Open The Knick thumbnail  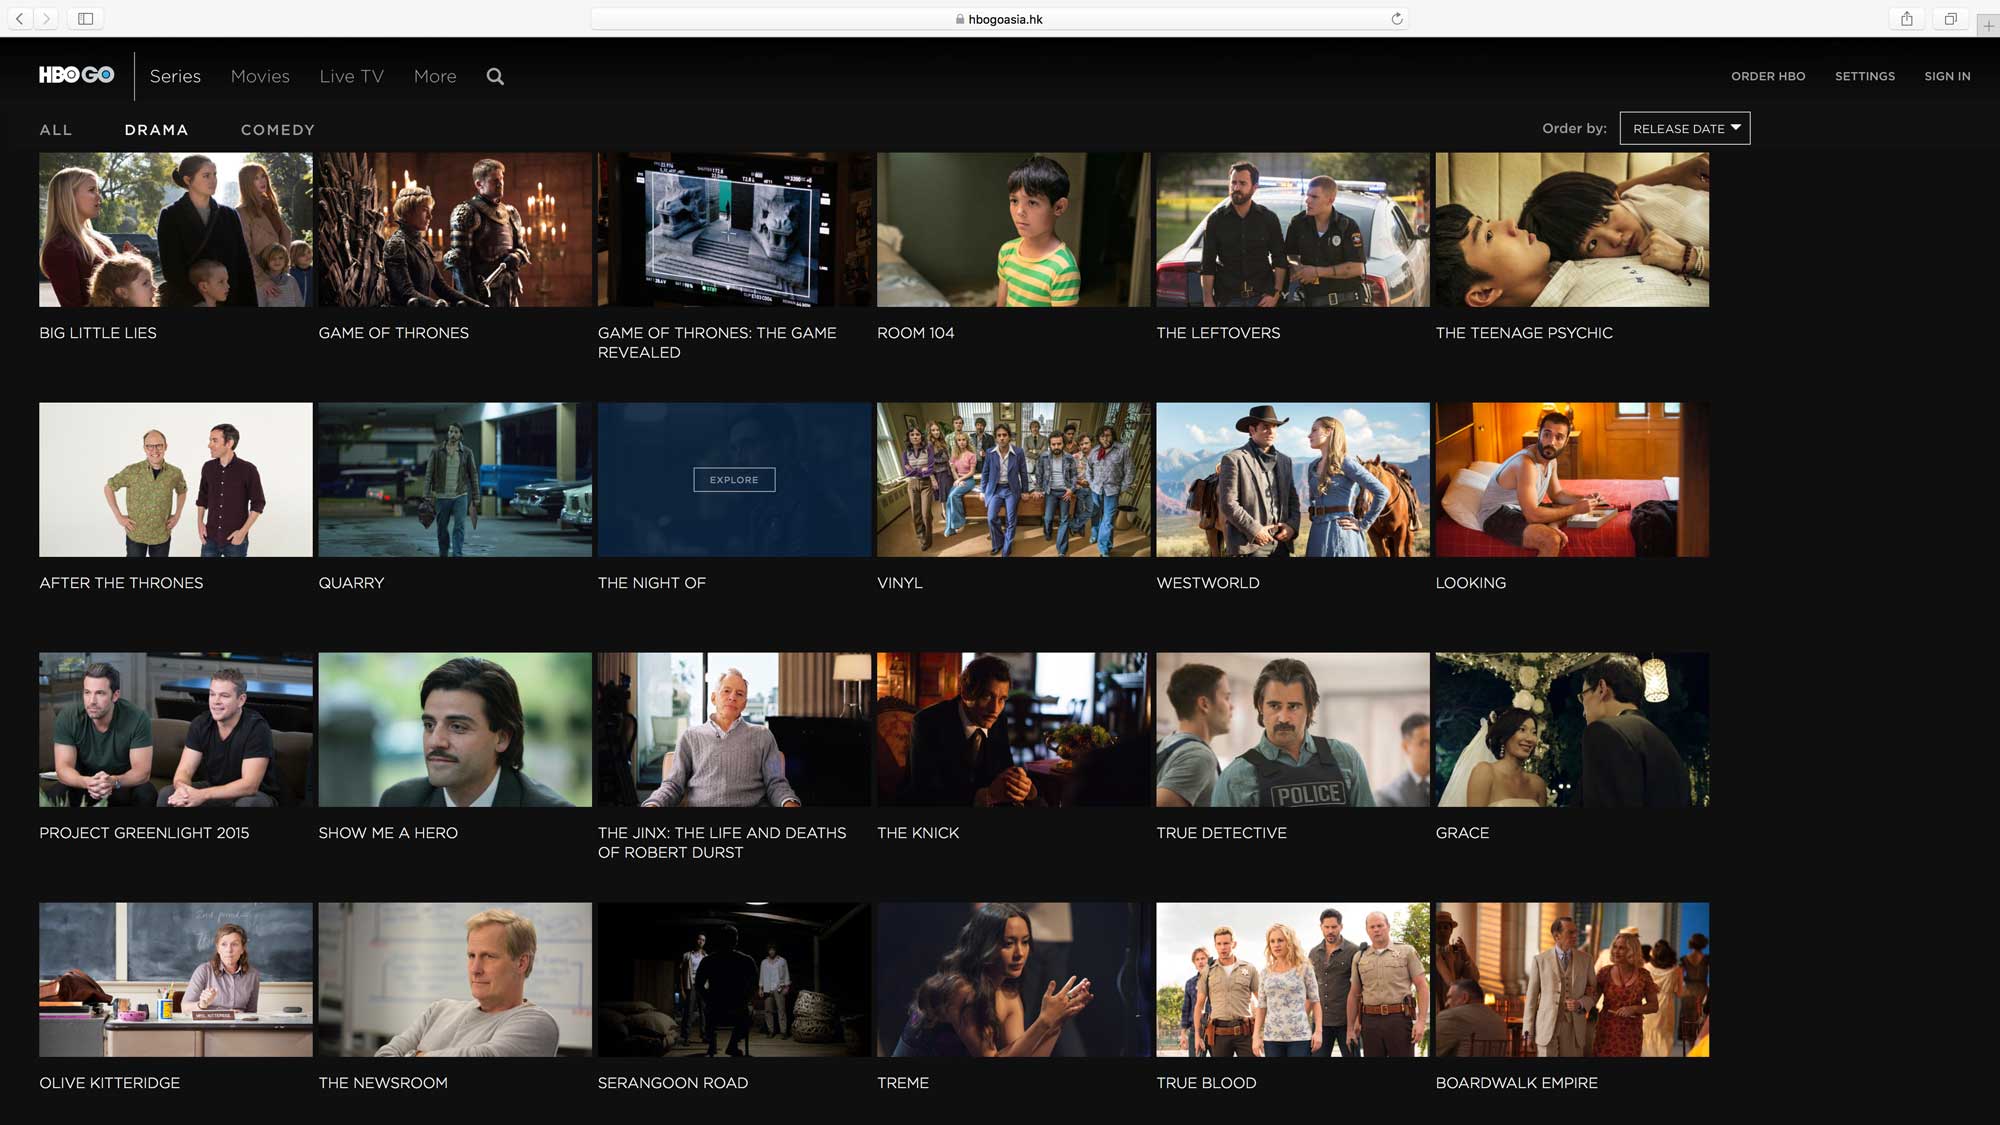click(1014, 730)
